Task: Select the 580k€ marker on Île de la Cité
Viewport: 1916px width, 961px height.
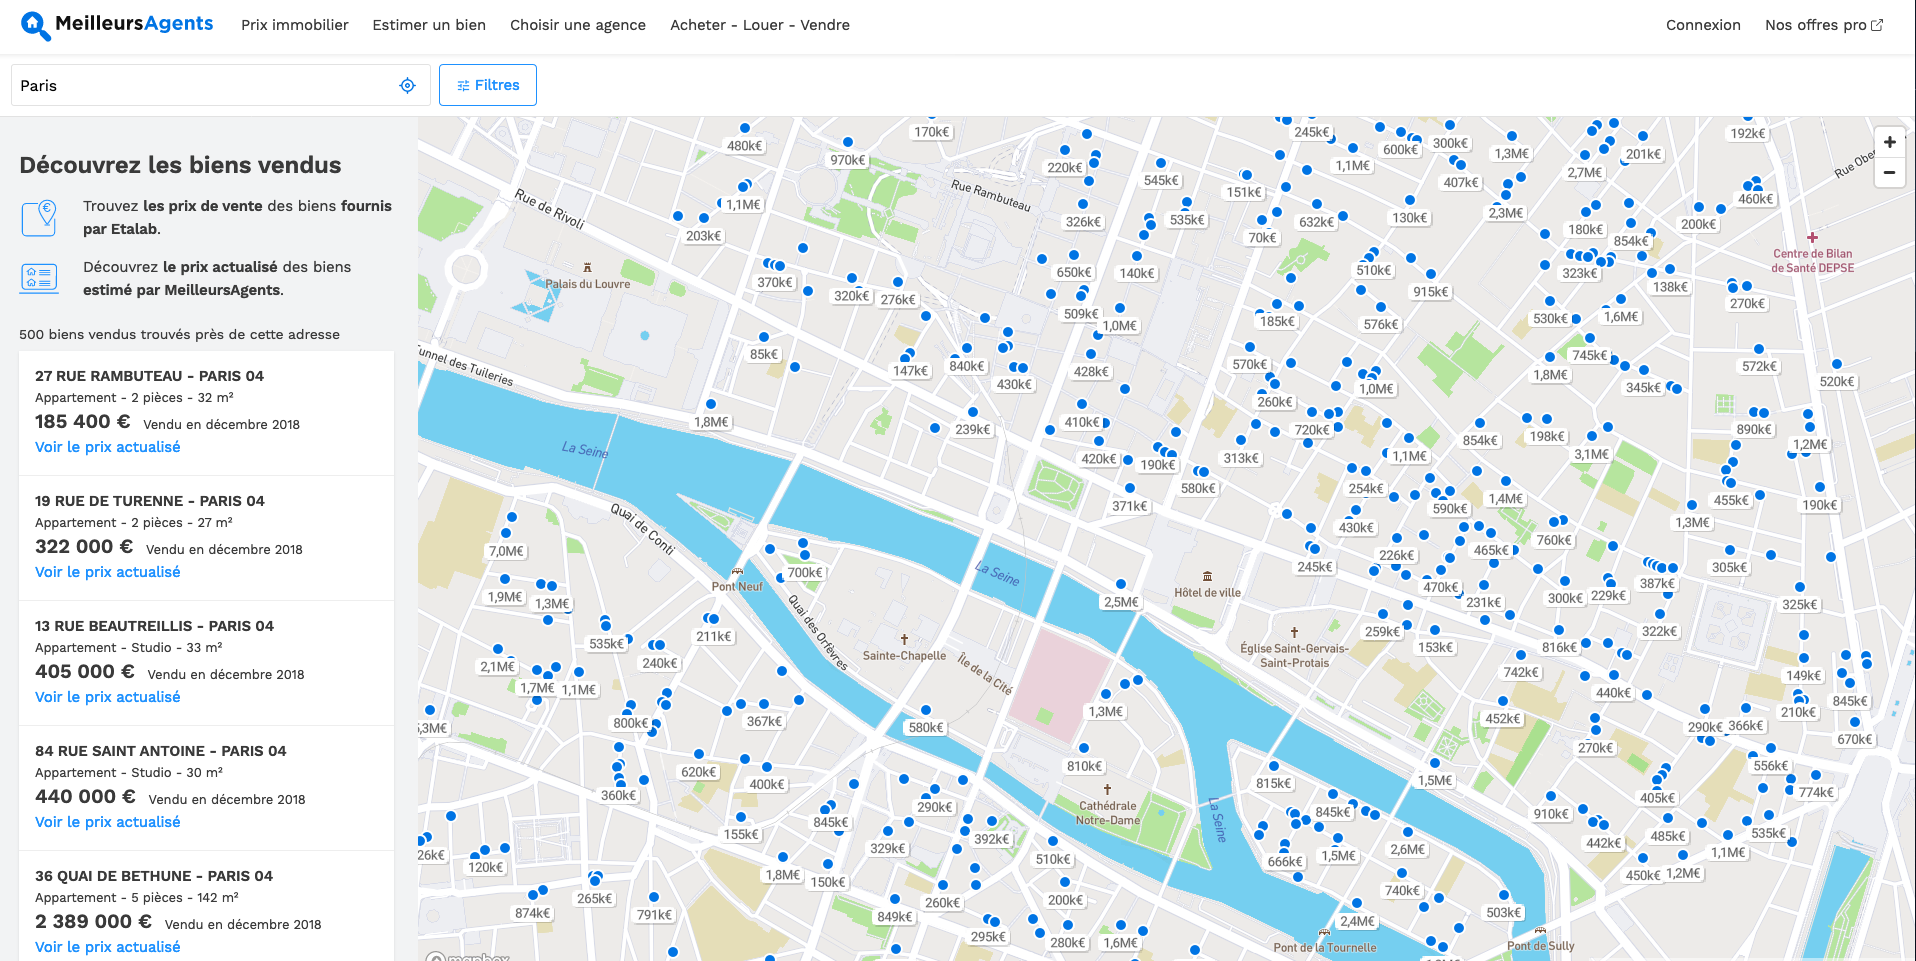Action: tap(926, 728)
